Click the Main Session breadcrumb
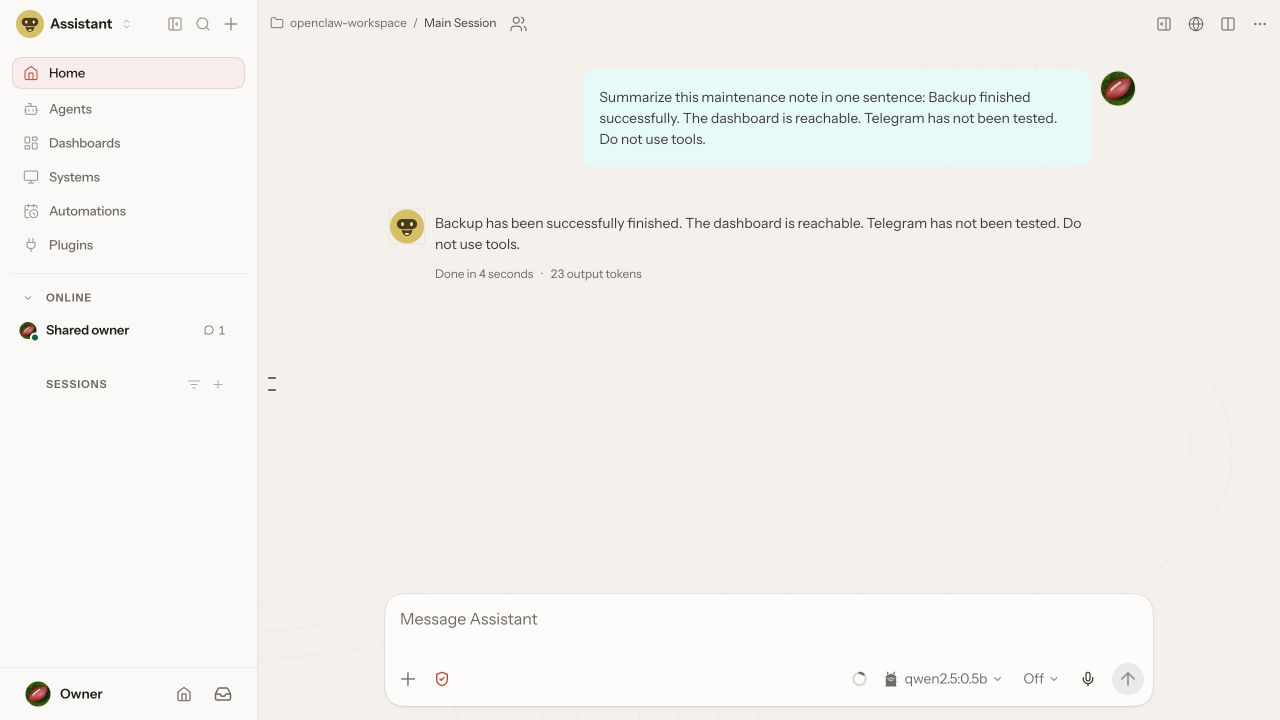This screenshot has width=1280, height=720. click(x=460, y=23)
